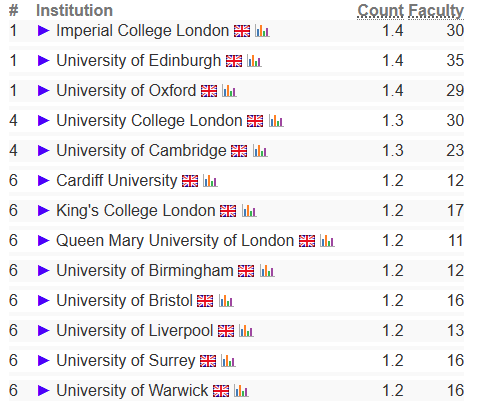The image size is (482, 401).
Task: Click the chart icon beside University of Oxford
Action: (229, 91)
